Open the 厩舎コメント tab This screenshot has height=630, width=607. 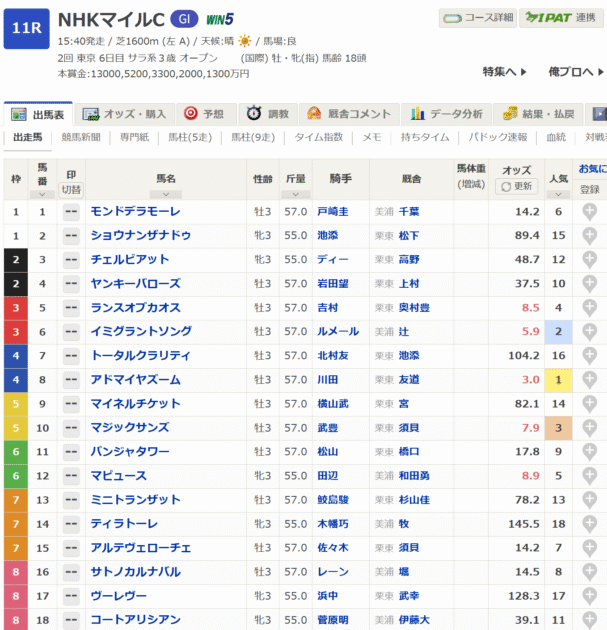(349, 114)
